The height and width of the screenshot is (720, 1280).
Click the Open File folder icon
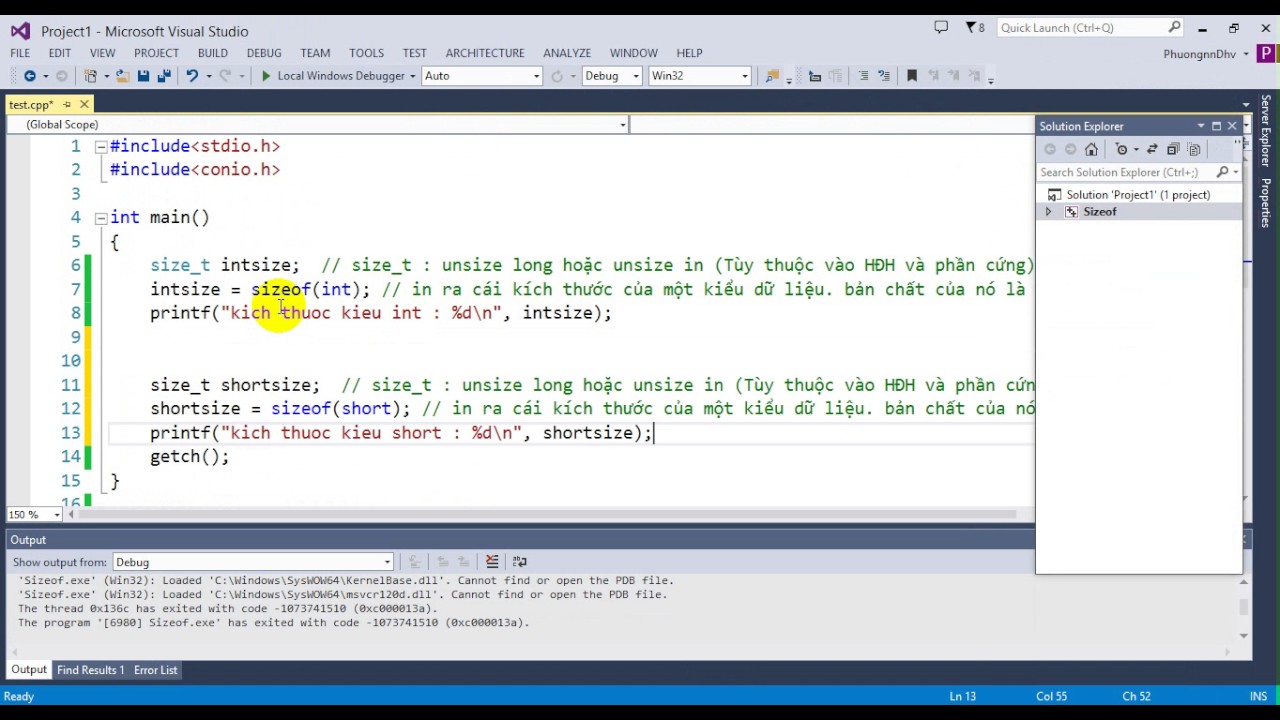(122, 76)
